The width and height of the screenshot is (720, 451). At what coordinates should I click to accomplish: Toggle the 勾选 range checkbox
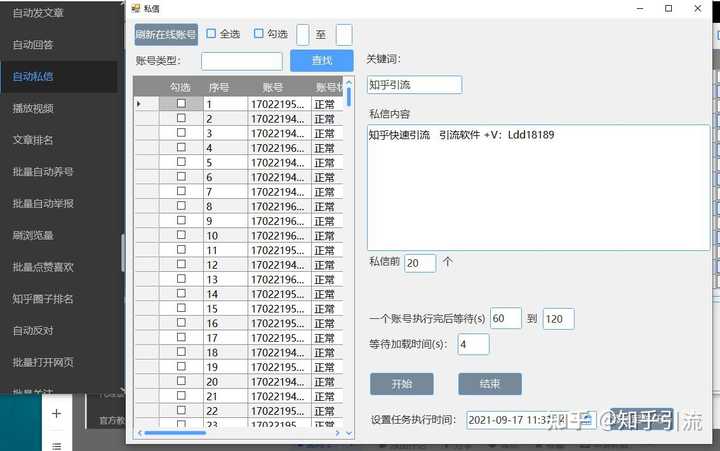tap(259, 34)
